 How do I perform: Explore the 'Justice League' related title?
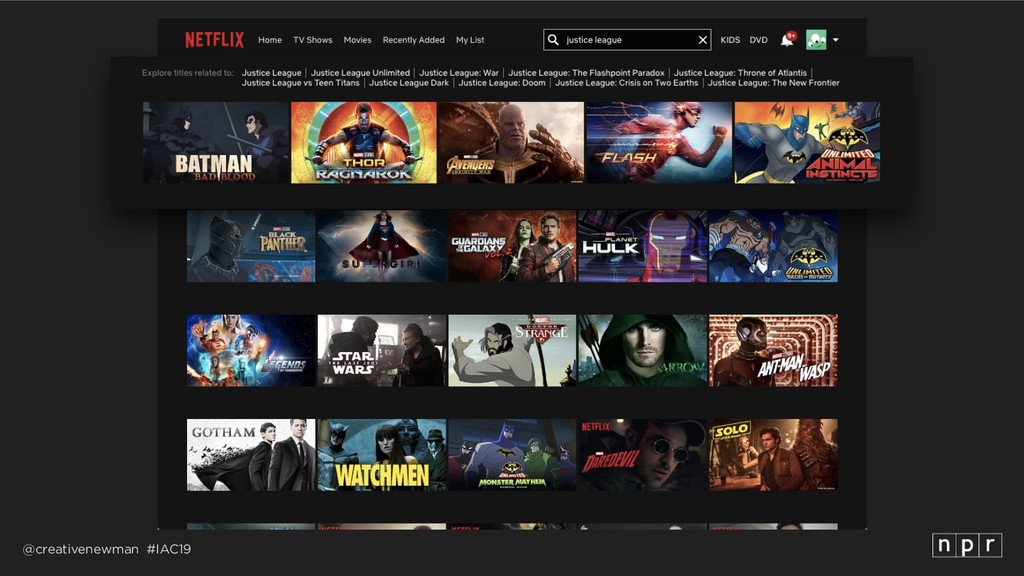click(x=272, y=73)
